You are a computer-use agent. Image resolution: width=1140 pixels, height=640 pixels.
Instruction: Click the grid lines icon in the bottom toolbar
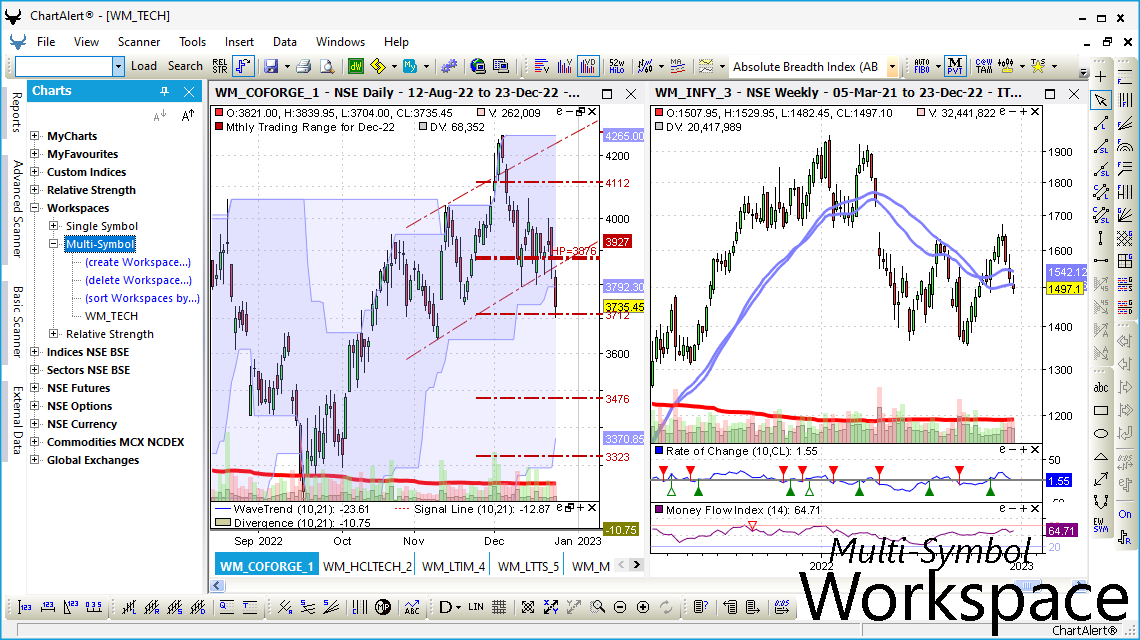pyautogui.click(x=499, y=607)
